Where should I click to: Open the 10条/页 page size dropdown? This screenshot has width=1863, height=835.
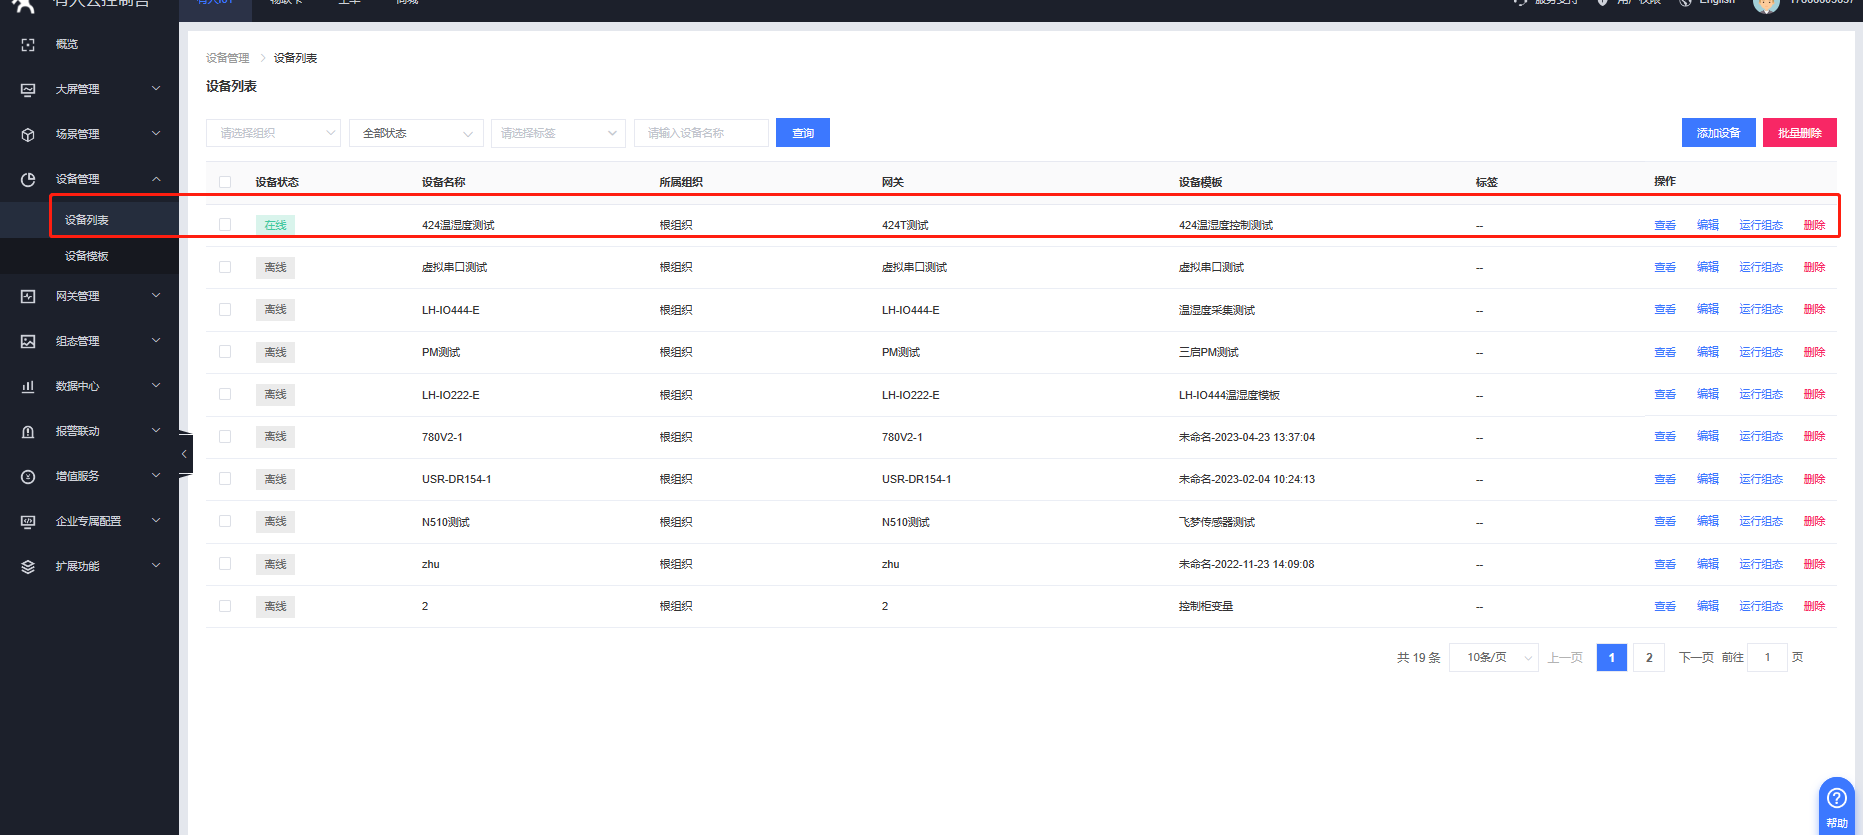coord(1494,657)
